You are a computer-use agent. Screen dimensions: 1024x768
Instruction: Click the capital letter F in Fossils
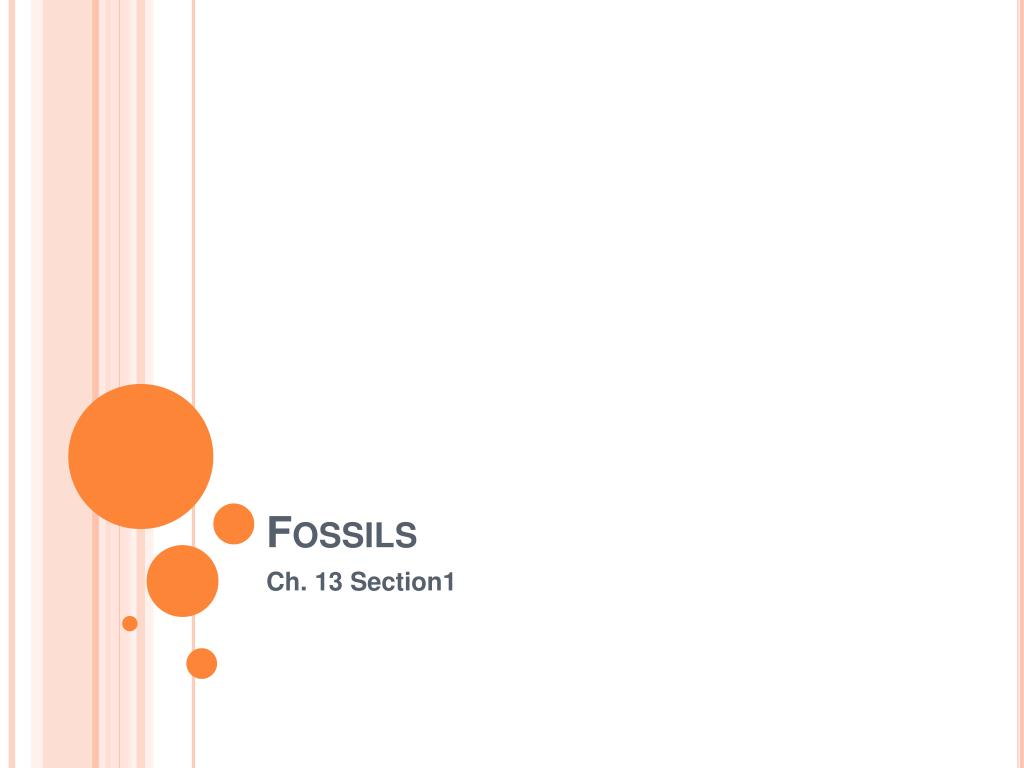pos(279,532)
